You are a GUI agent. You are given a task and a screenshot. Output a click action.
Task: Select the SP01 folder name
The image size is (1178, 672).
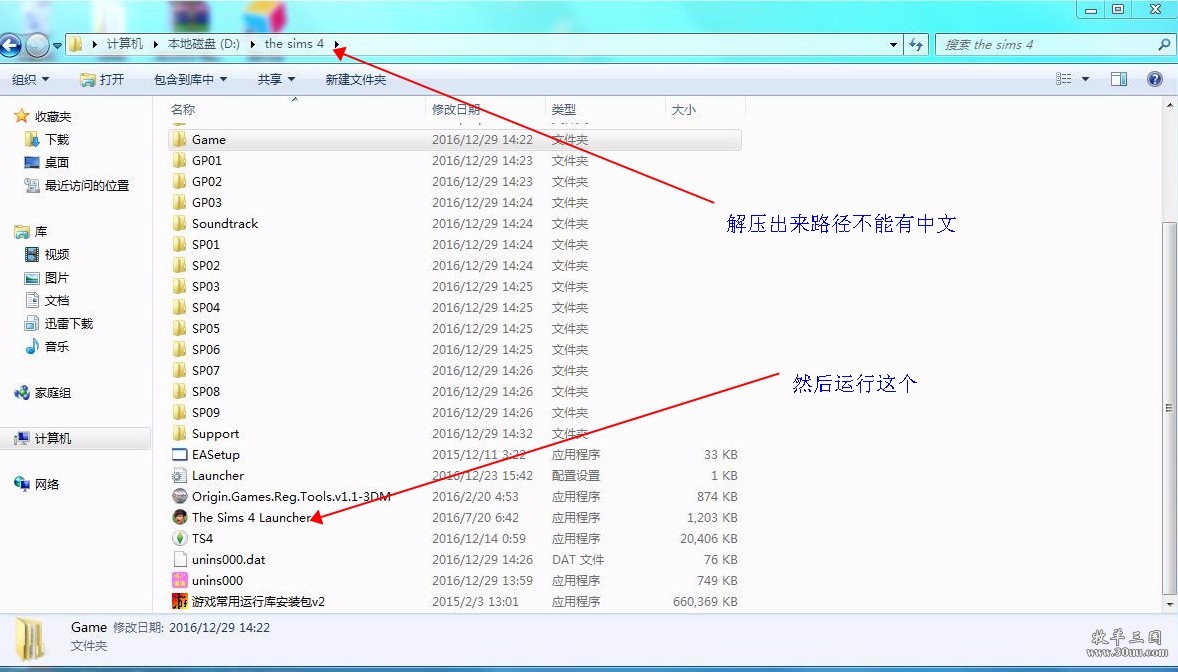pos(206,245)
